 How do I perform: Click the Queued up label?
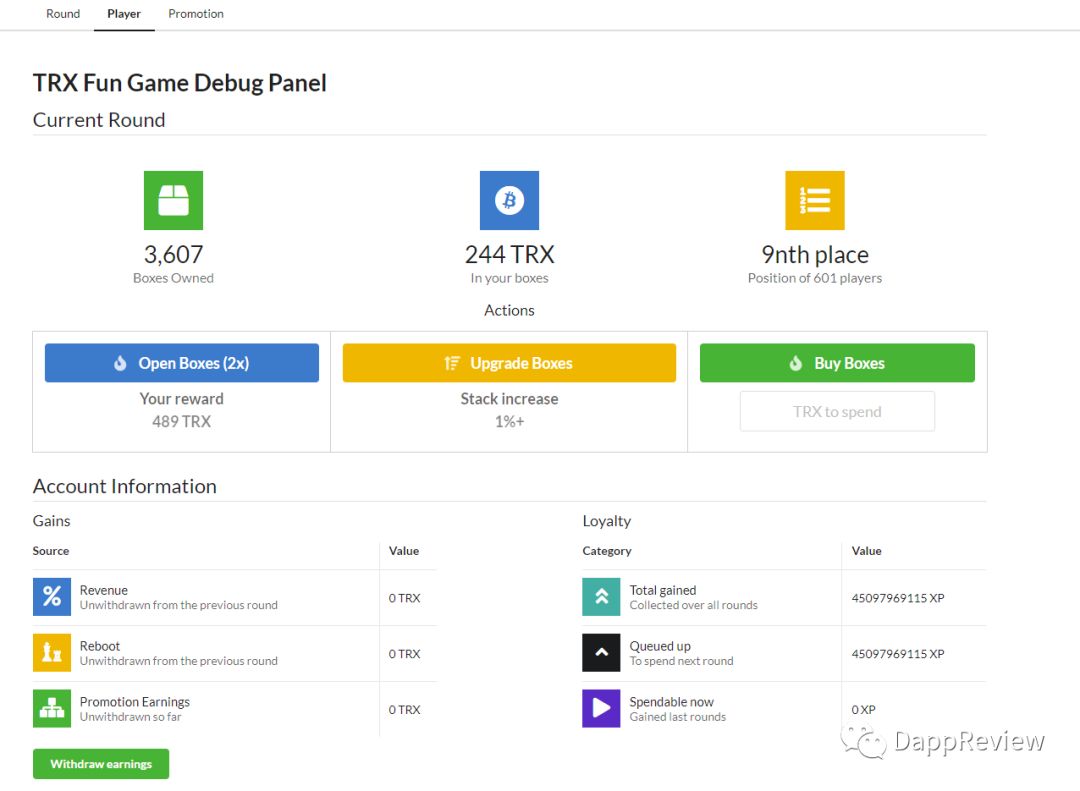tap(660, 646)
